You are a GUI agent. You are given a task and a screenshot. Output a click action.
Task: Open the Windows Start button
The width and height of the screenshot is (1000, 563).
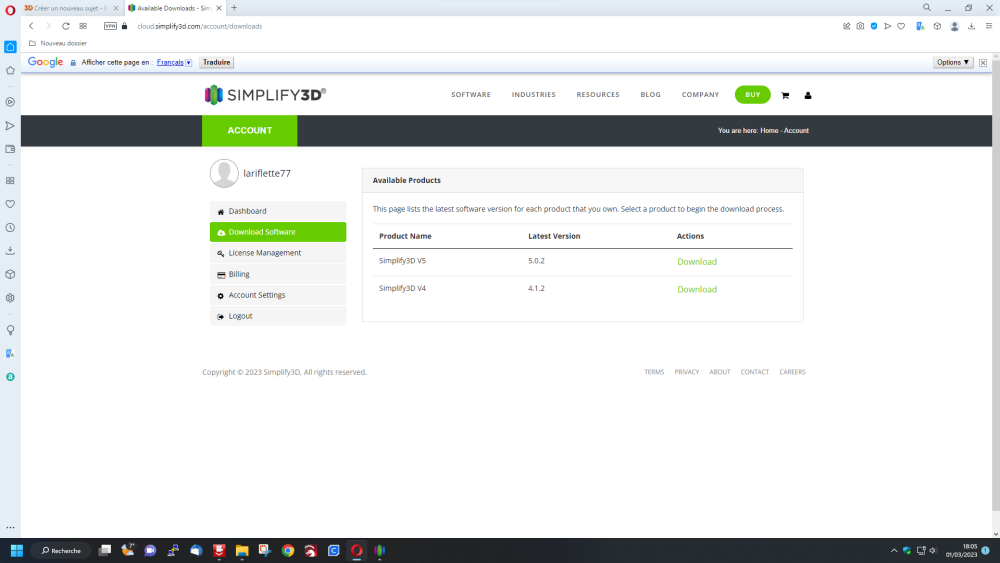click(17, 550)
